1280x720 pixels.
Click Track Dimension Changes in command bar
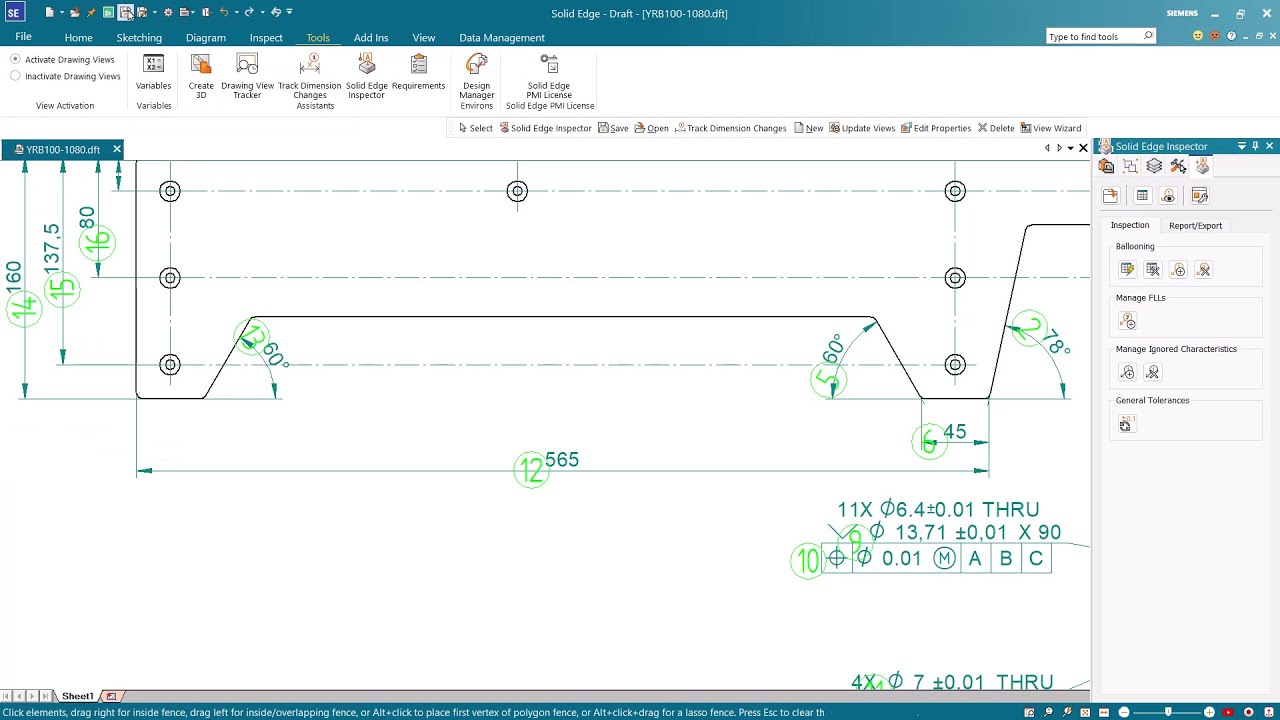pyautogui.click(x=730, y=128)
